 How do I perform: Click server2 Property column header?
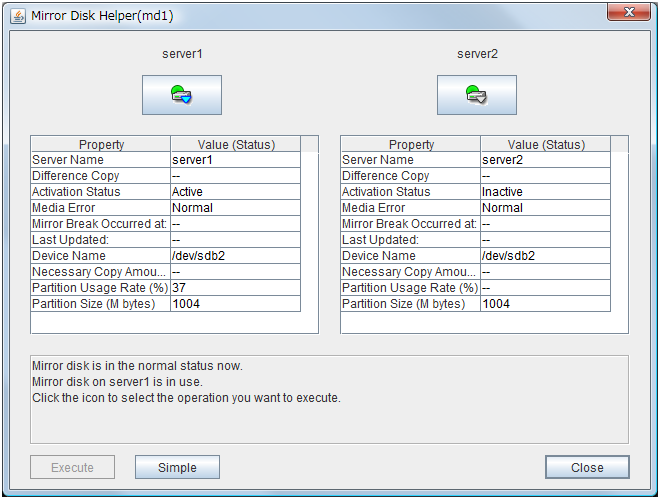410,145
